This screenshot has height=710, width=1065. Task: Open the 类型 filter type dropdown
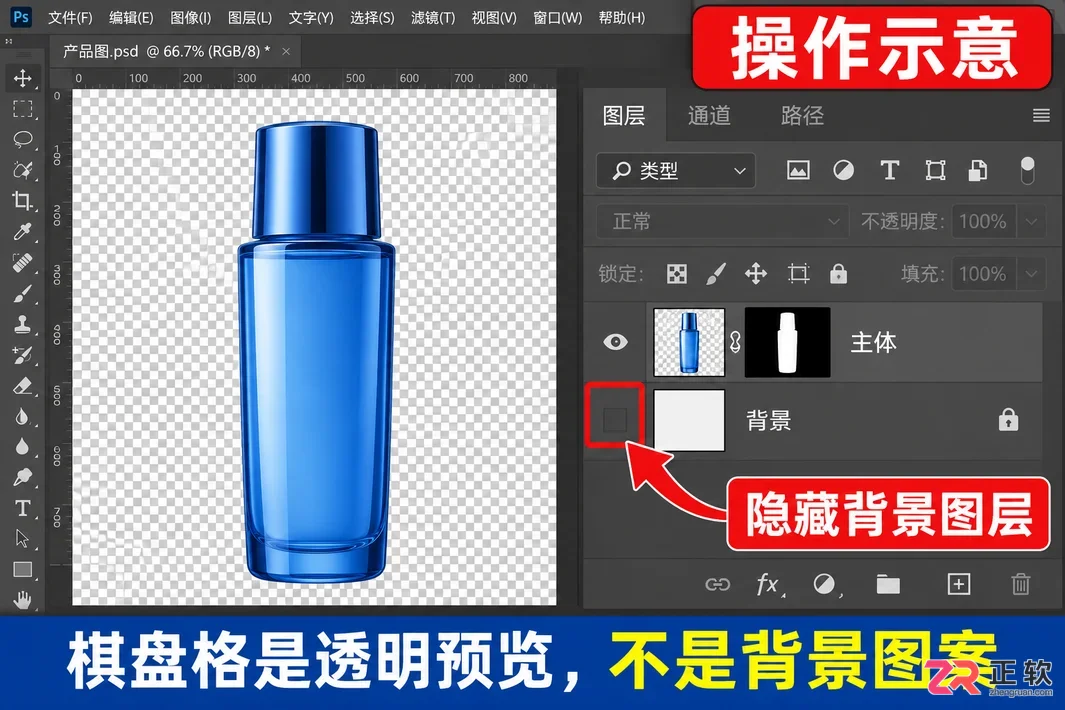click(676, 171)
